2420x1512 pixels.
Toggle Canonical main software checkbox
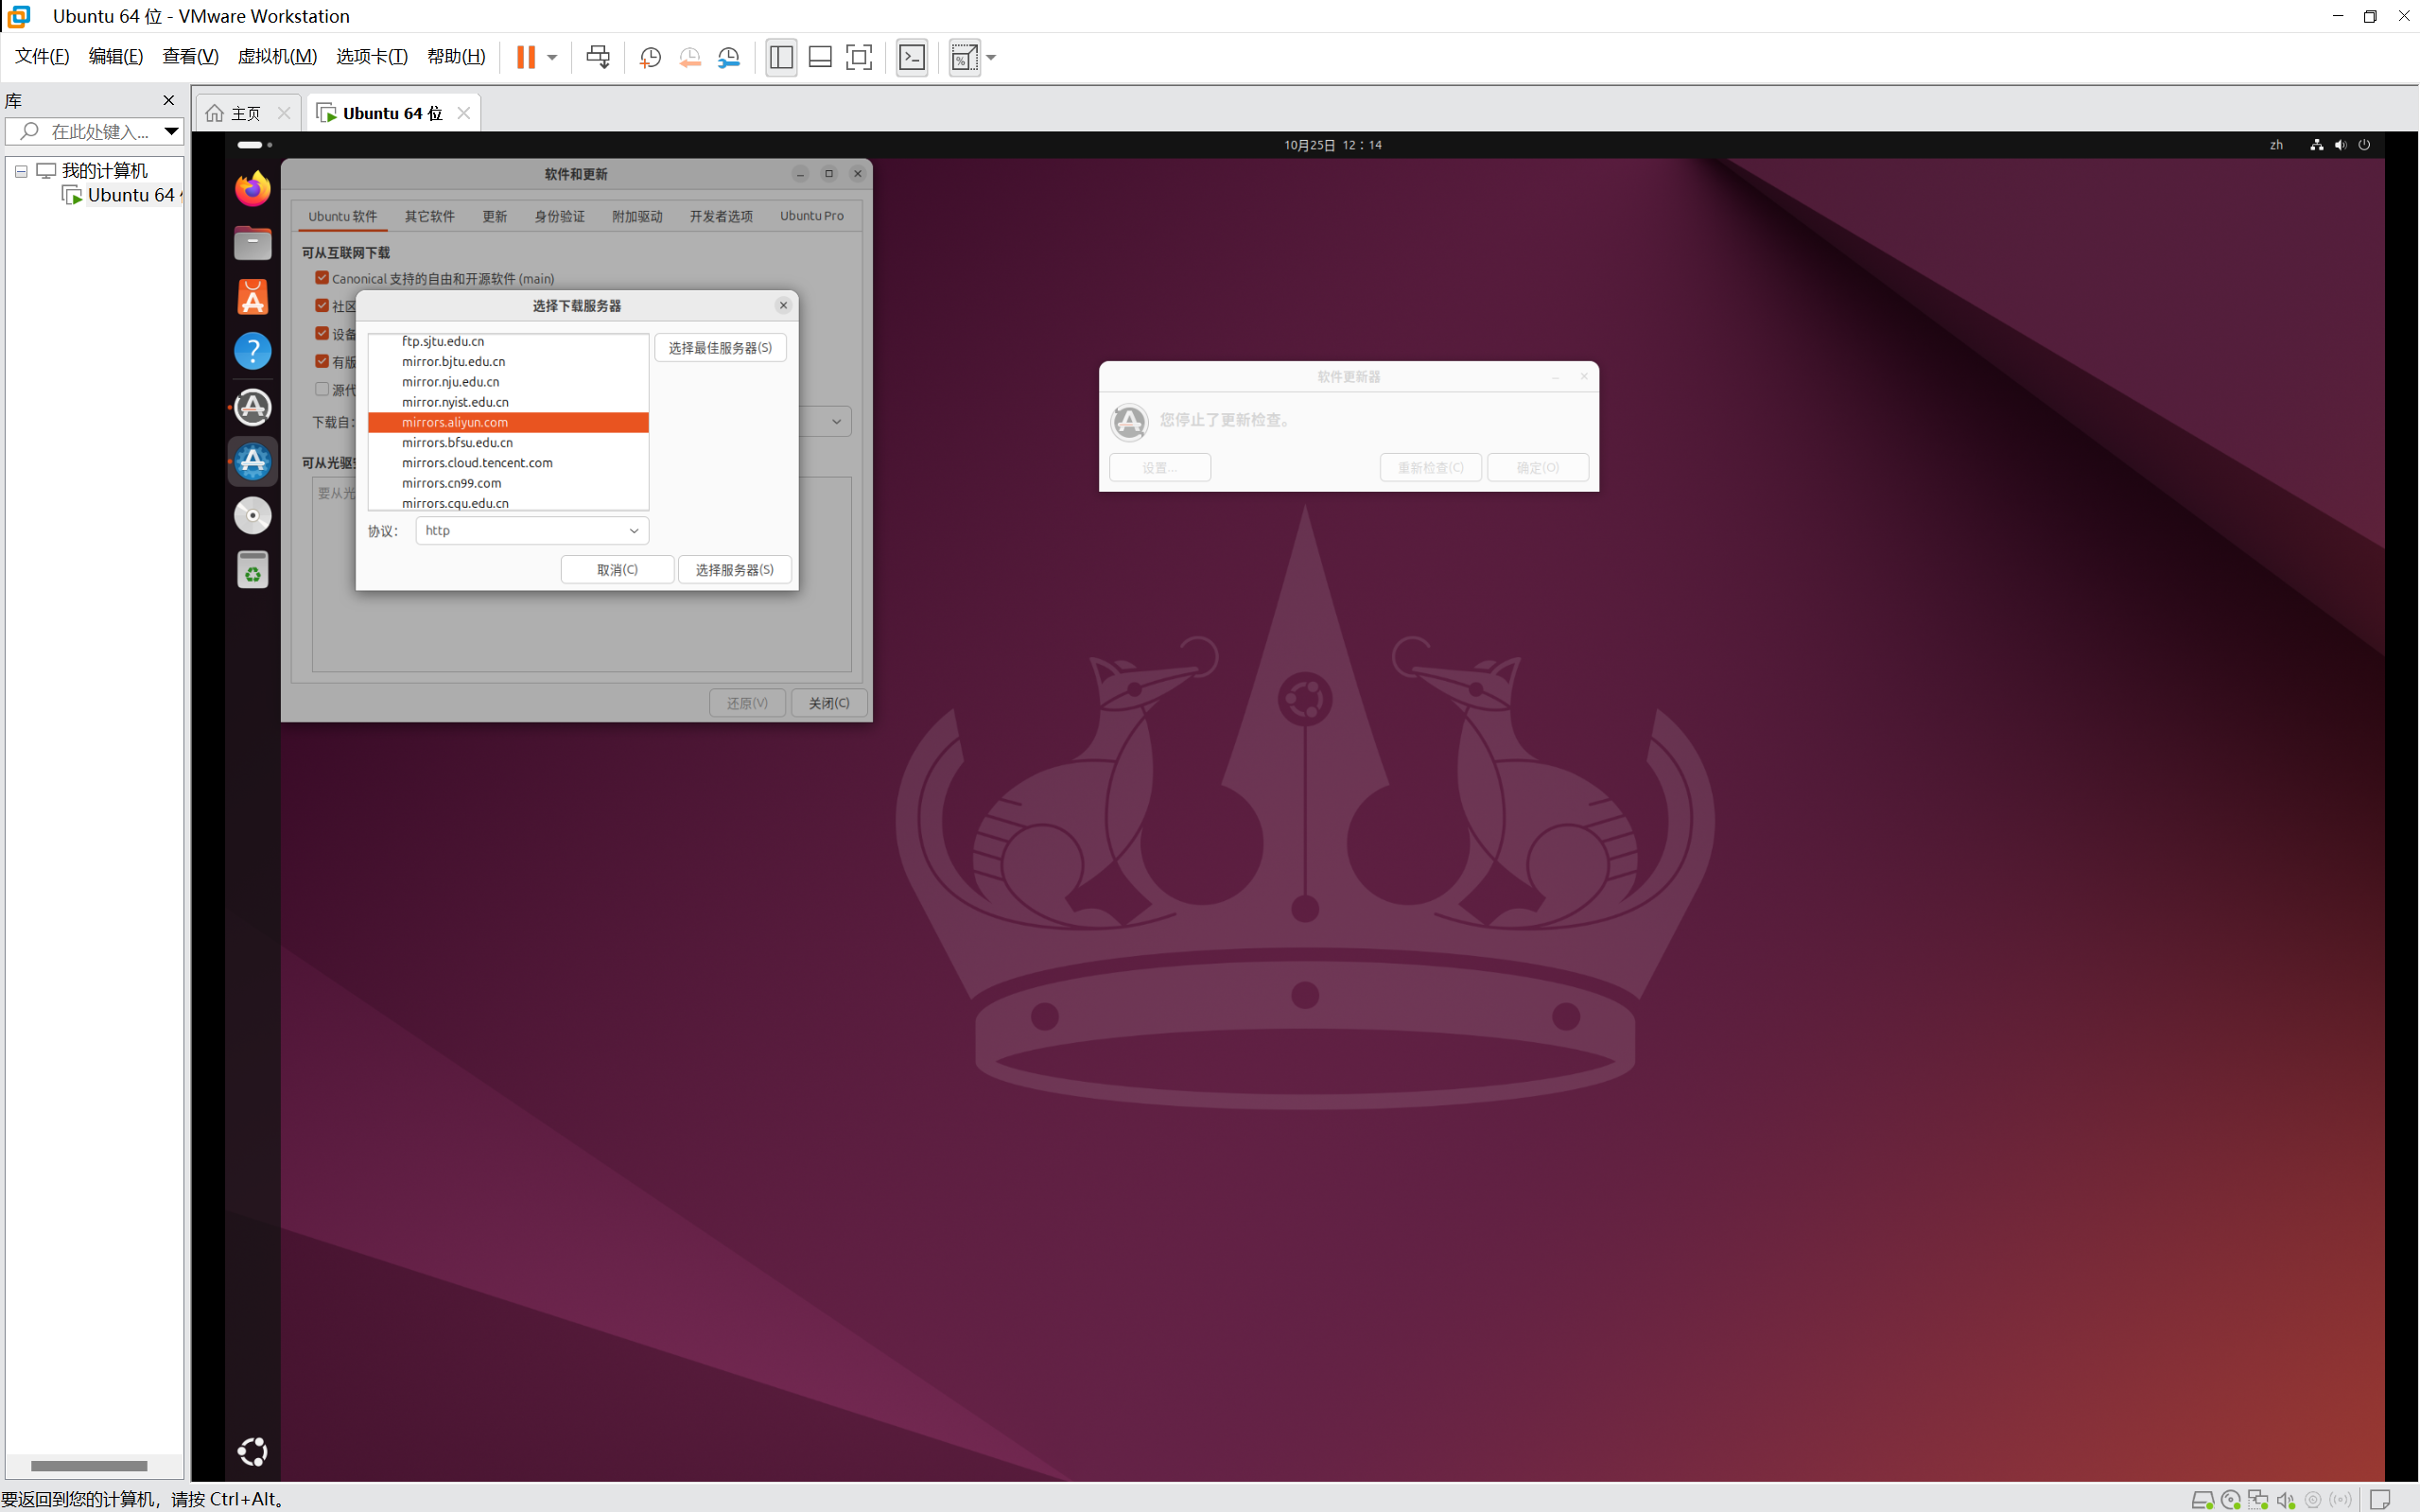coord(322,278)
